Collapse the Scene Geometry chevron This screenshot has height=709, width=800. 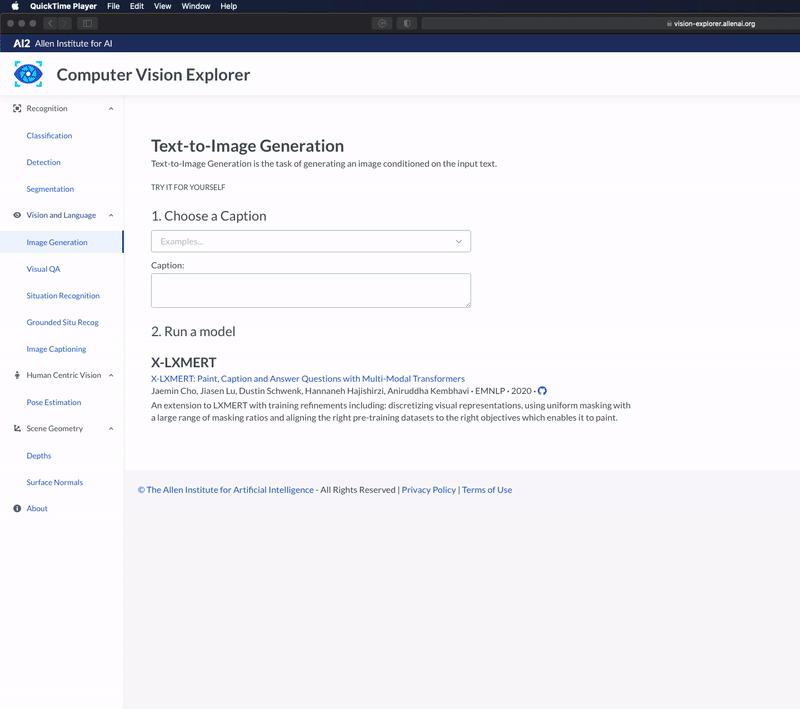click(x=111, y=429)
